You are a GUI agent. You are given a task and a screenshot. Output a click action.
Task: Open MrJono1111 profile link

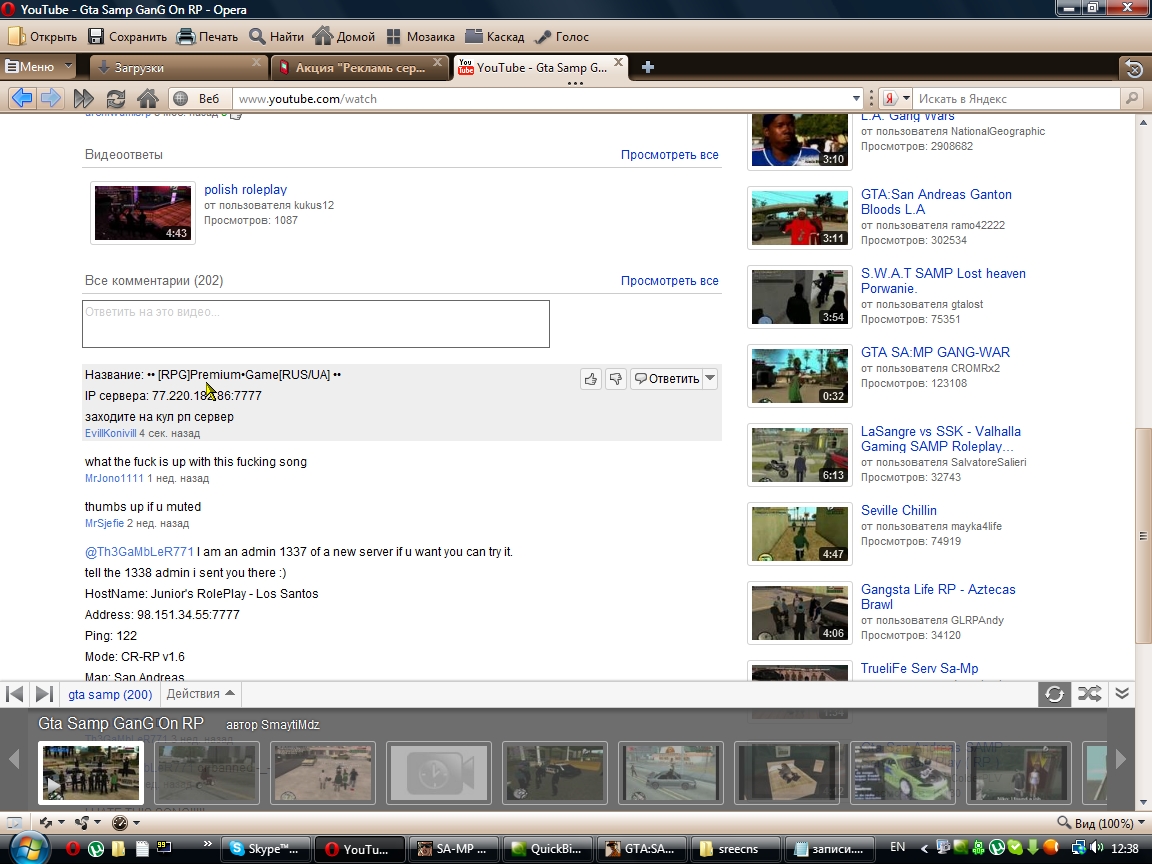tap(114, 478)
